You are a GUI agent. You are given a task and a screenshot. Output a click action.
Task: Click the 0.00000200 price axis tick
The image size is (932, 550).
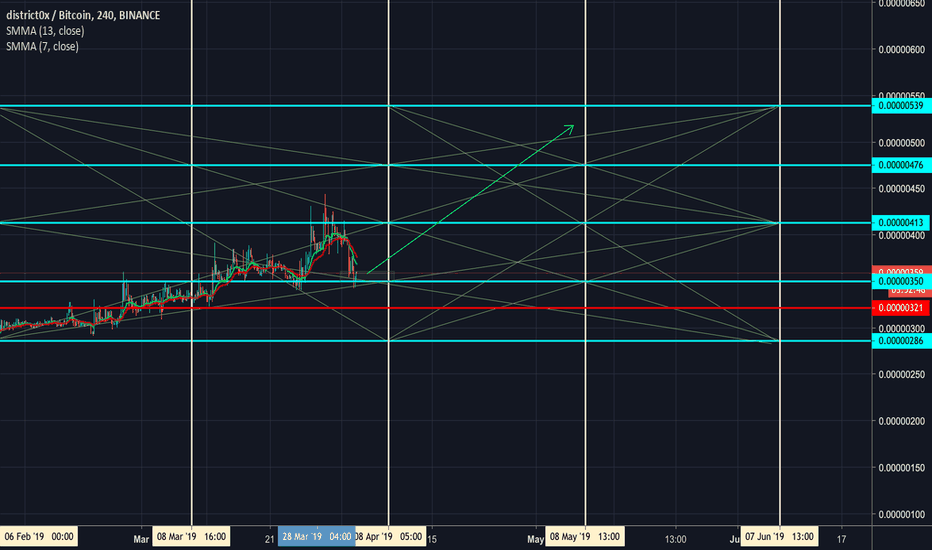pos(902,421)
